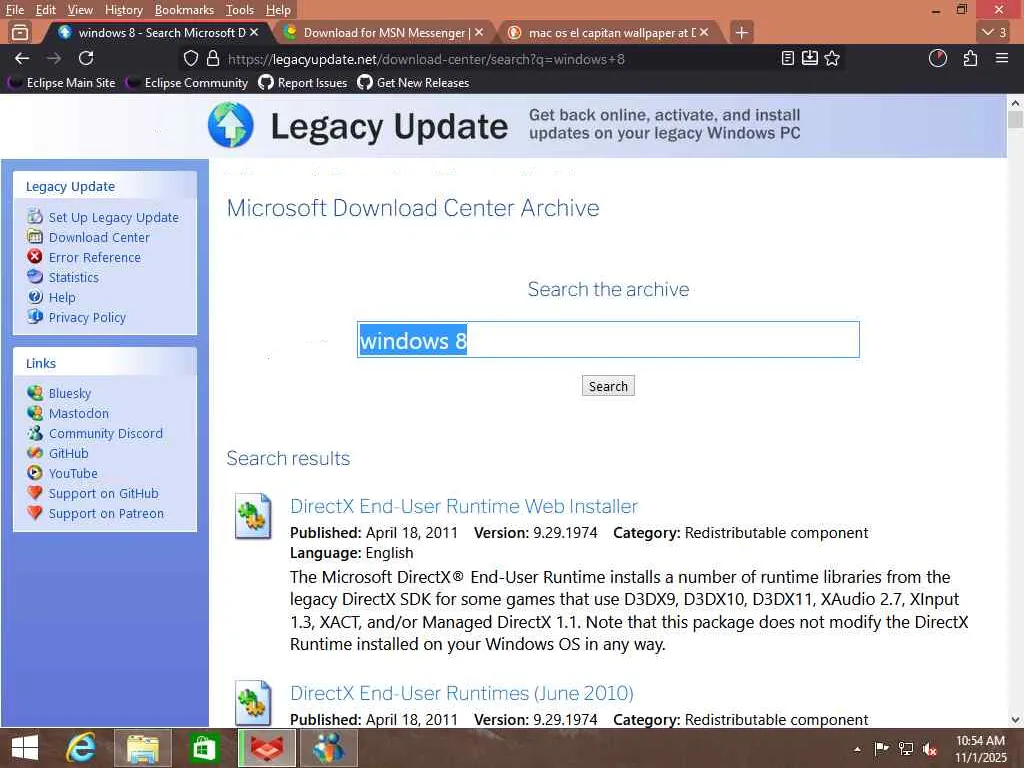Open Eclipse Main Site bookmark

click(61, 83)
